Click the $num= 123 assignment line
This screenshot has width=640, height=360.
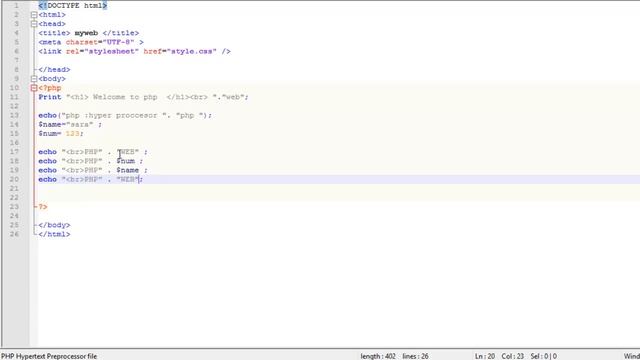61,133
